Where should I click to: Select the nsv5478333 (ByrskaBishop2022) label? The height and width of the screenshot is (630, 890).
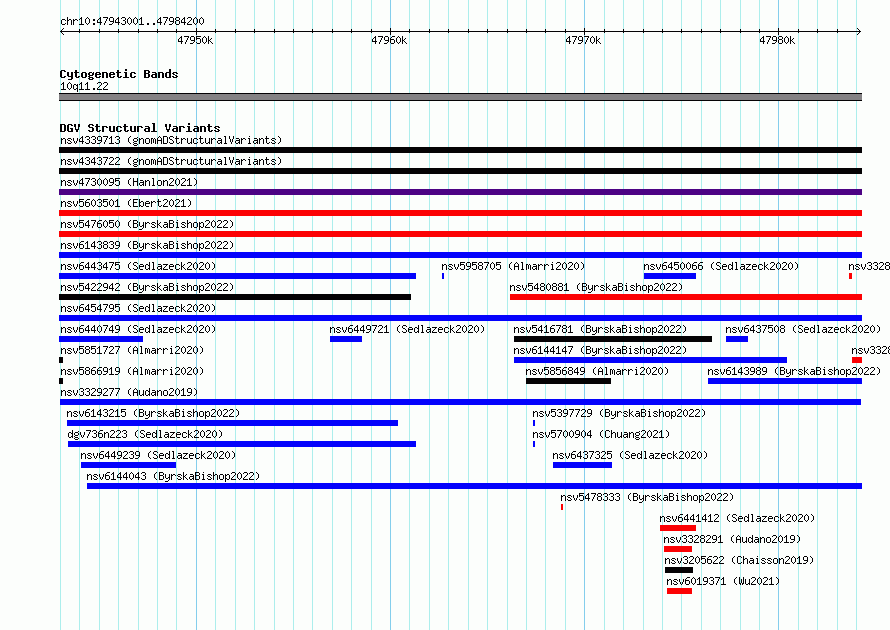coord(647,497)
